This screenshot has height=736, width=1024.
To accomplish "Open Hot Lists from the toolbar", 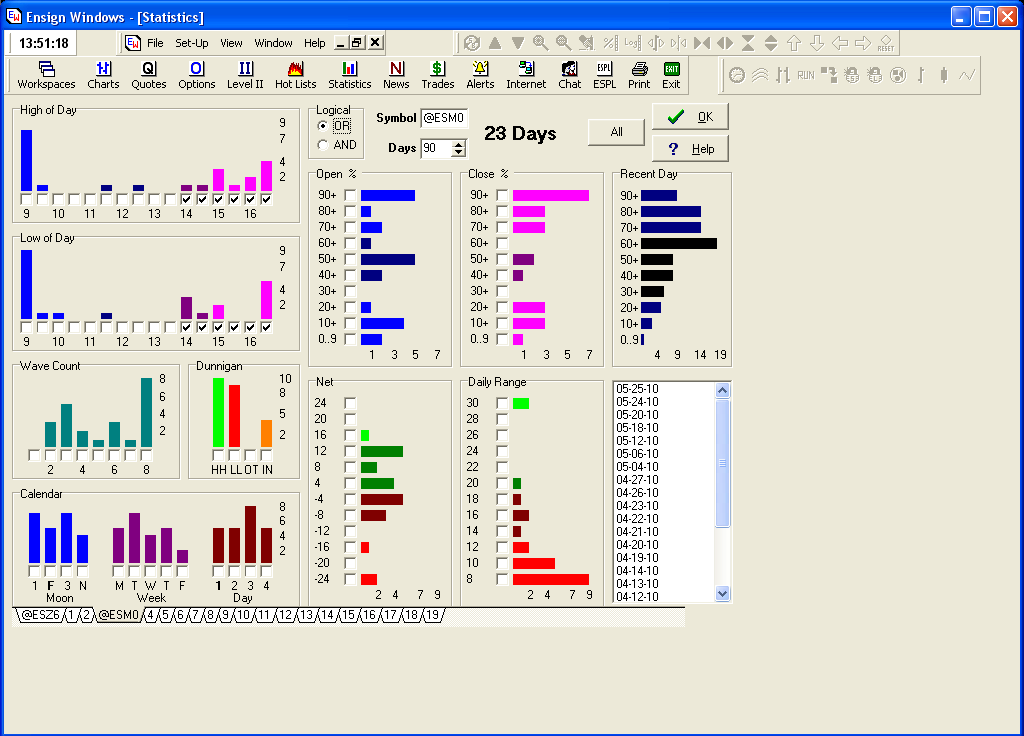I will [295, 75].
